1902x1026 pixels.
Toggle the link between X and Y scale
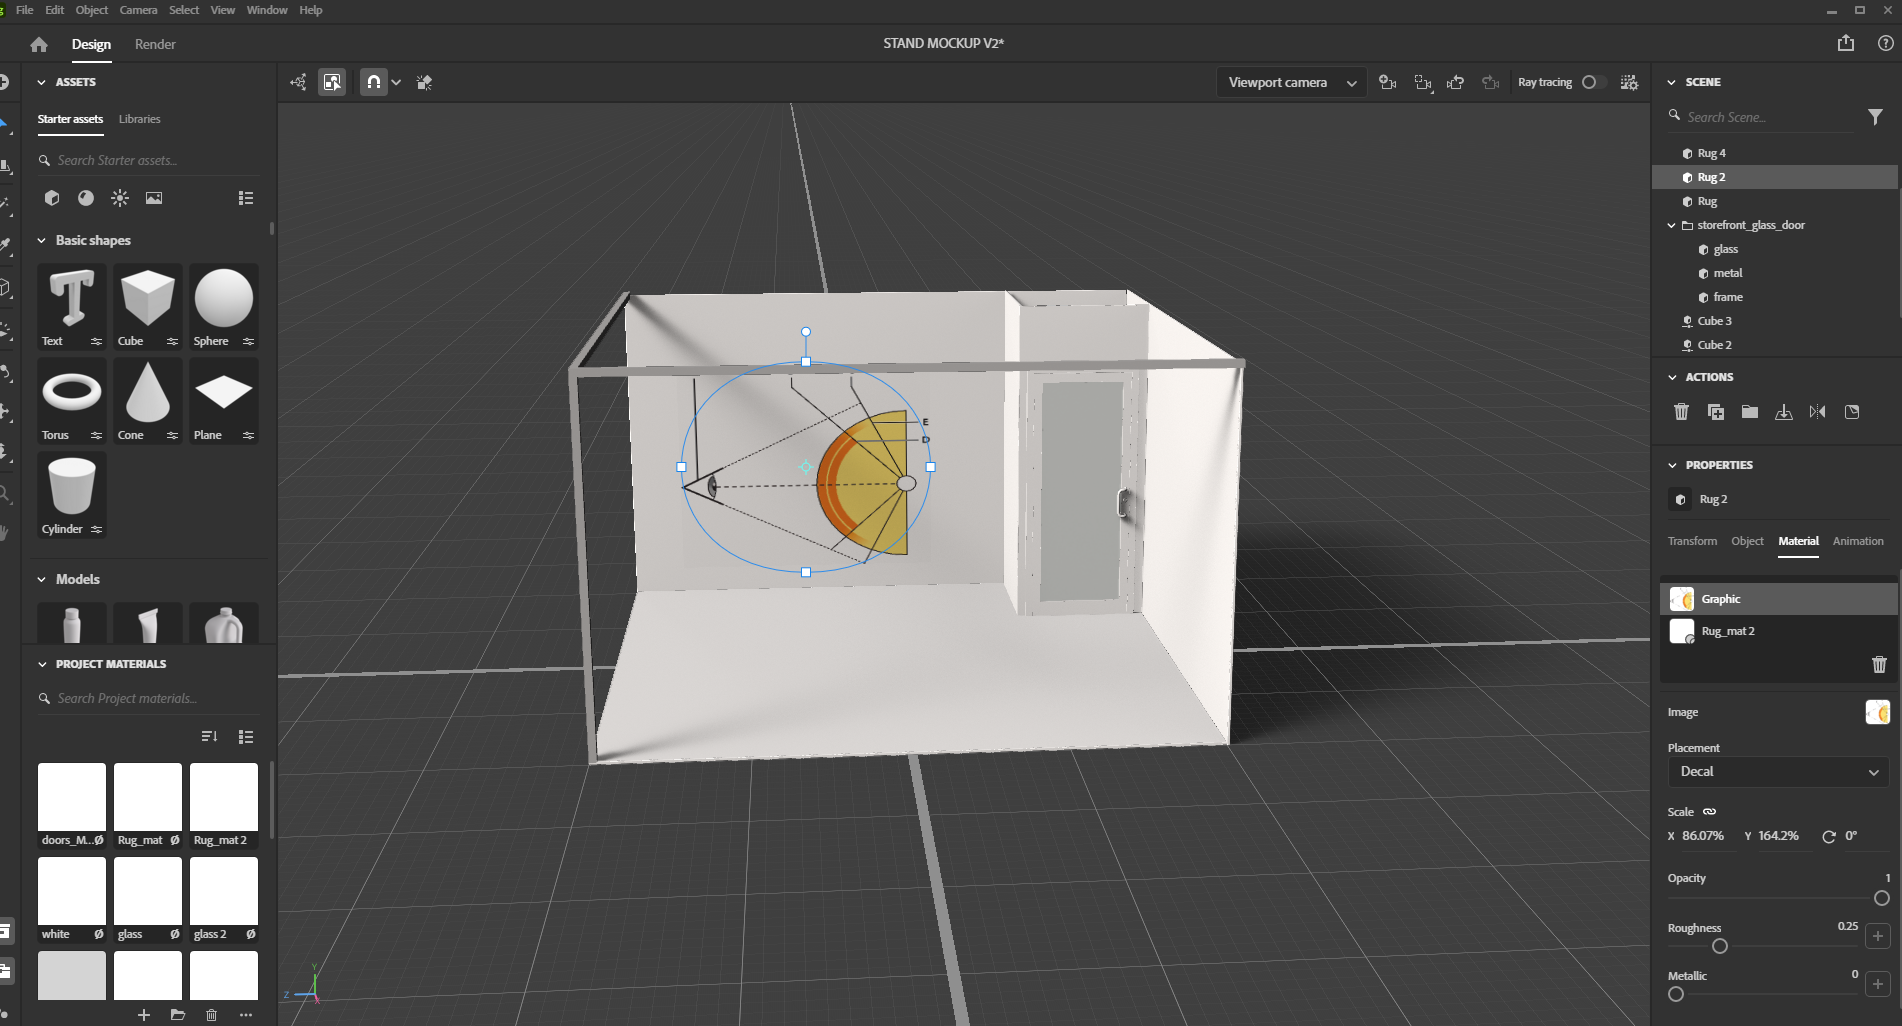pos(1708,811)
